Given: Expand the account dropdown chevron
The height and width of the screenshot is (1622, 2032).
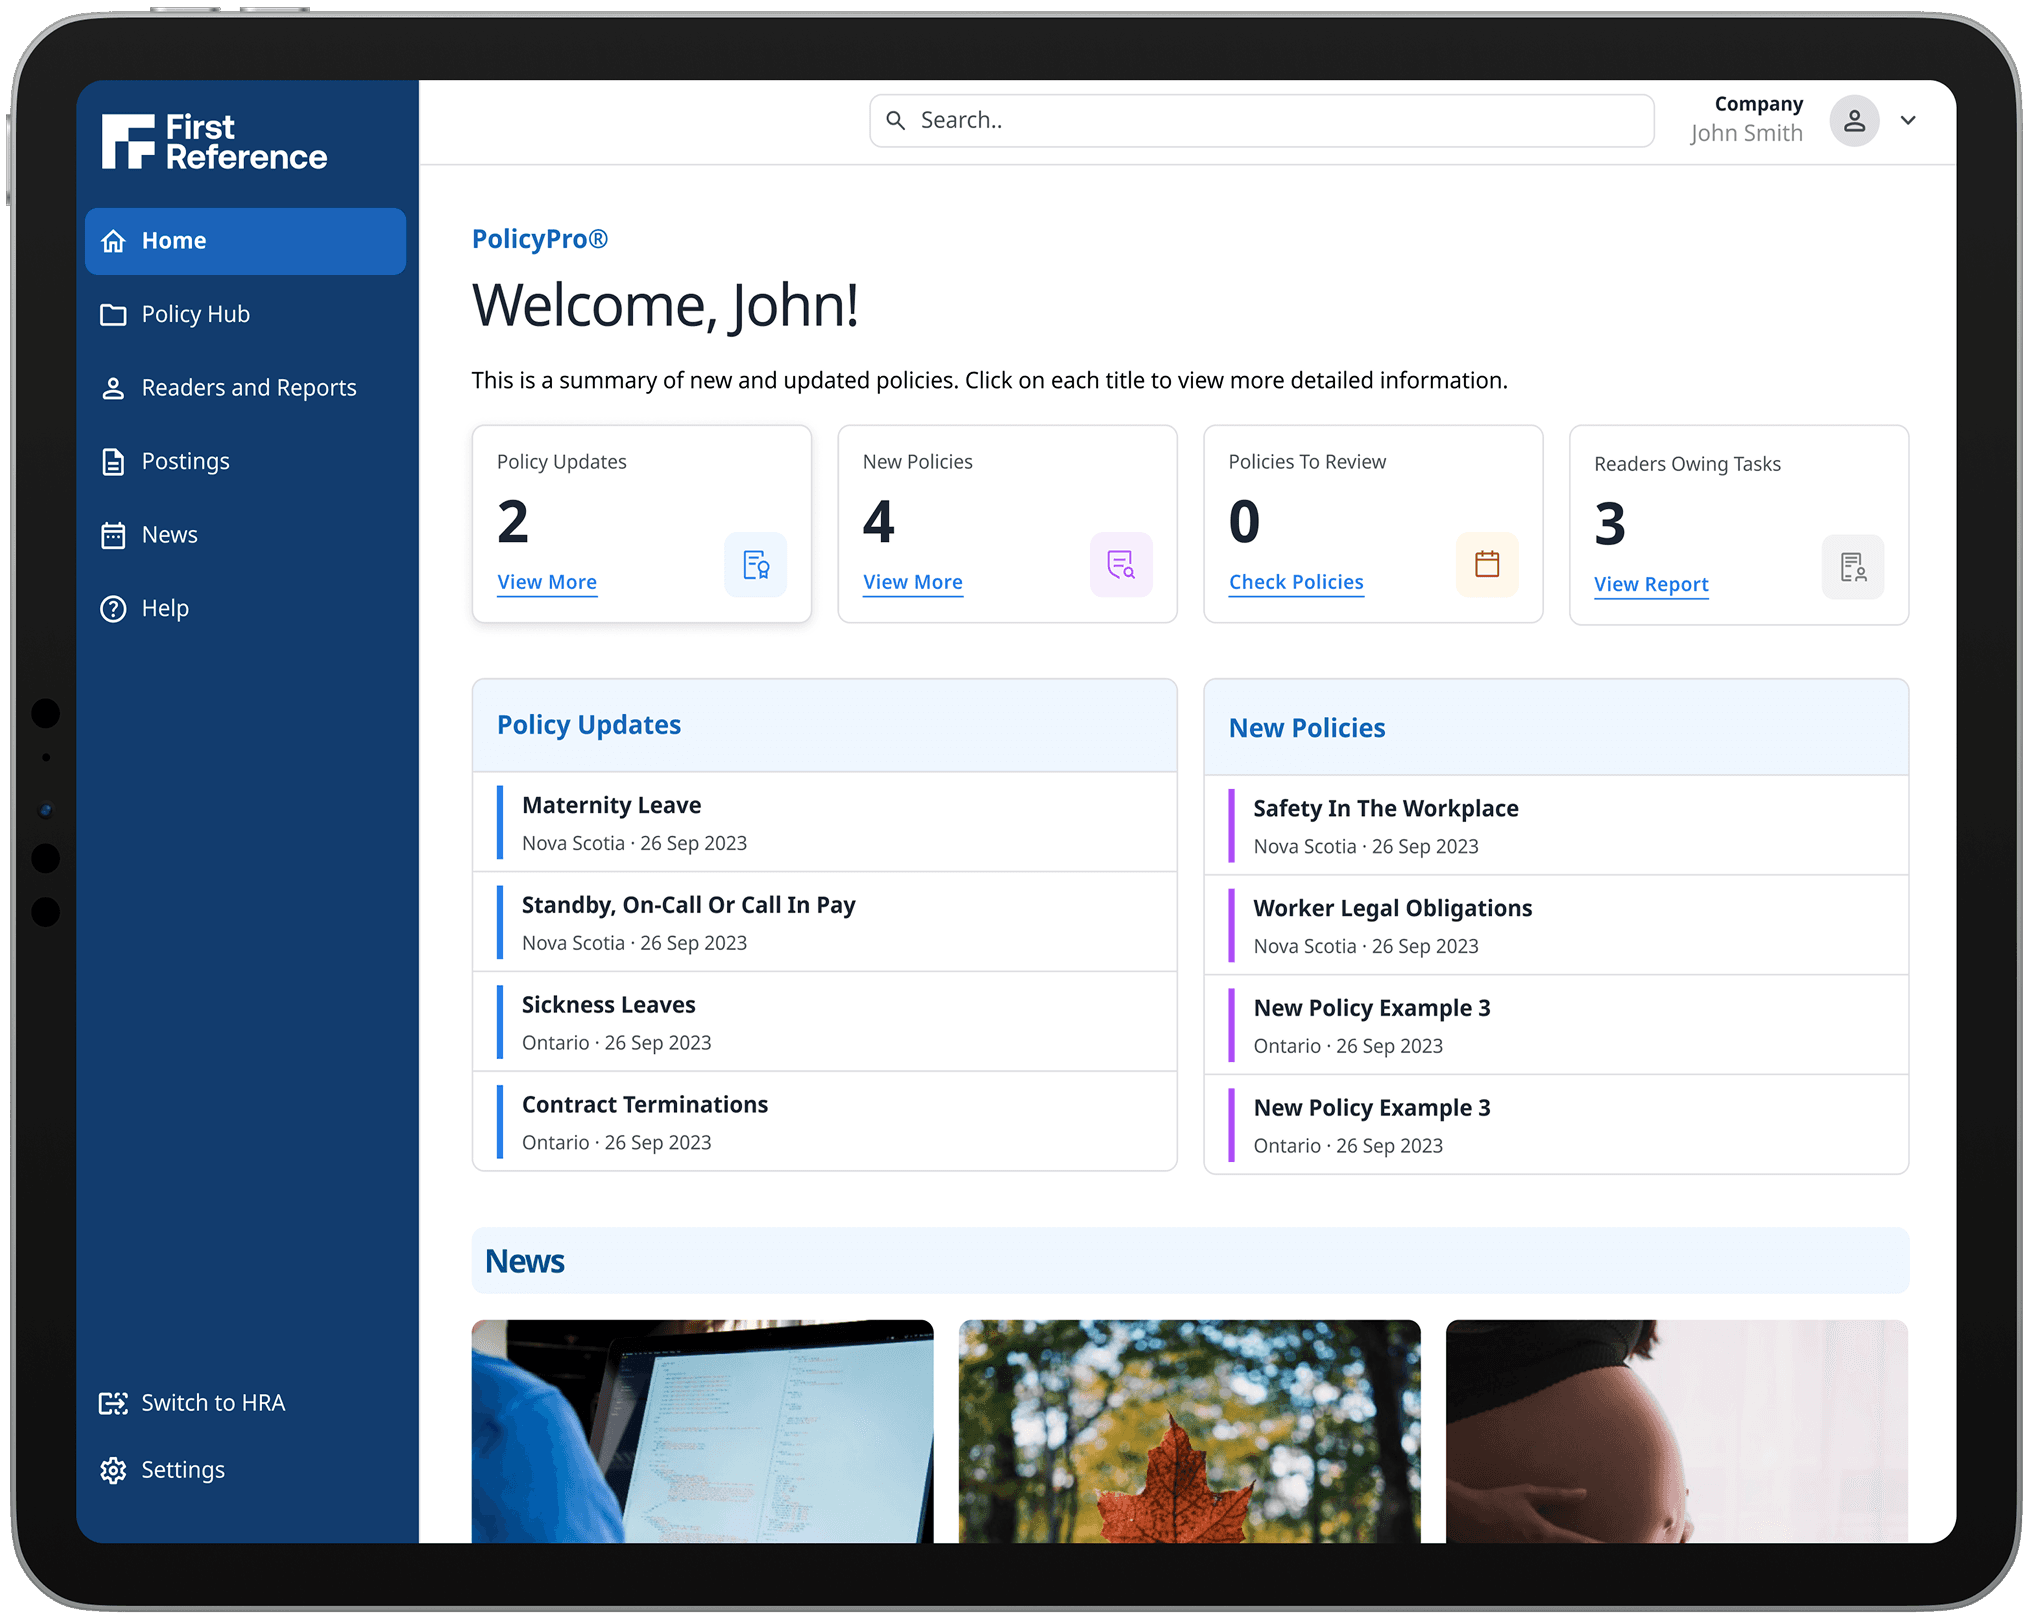Looking at the screenshot, I should tap(1907, 121).
